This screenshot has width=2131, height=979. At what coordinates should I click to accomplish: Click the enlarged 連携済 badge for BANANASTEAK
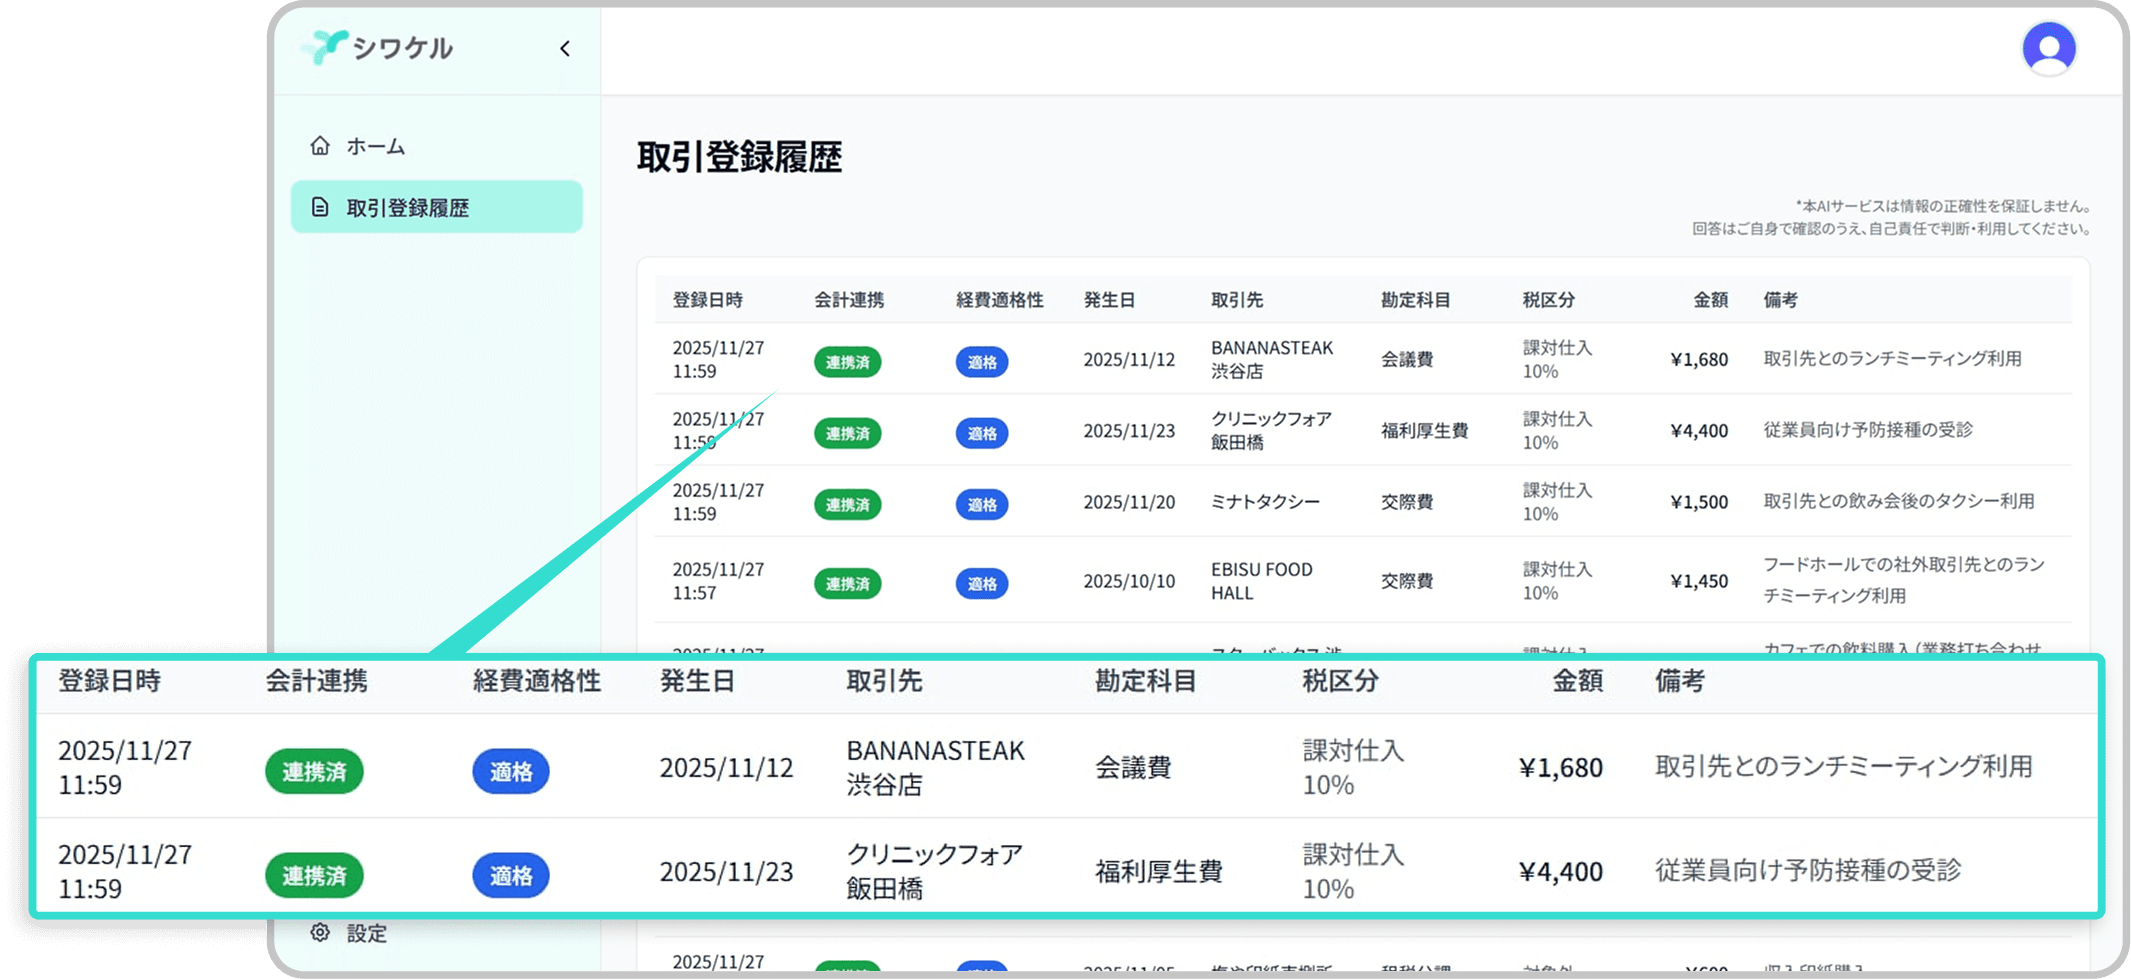click(x=314, y=771)
